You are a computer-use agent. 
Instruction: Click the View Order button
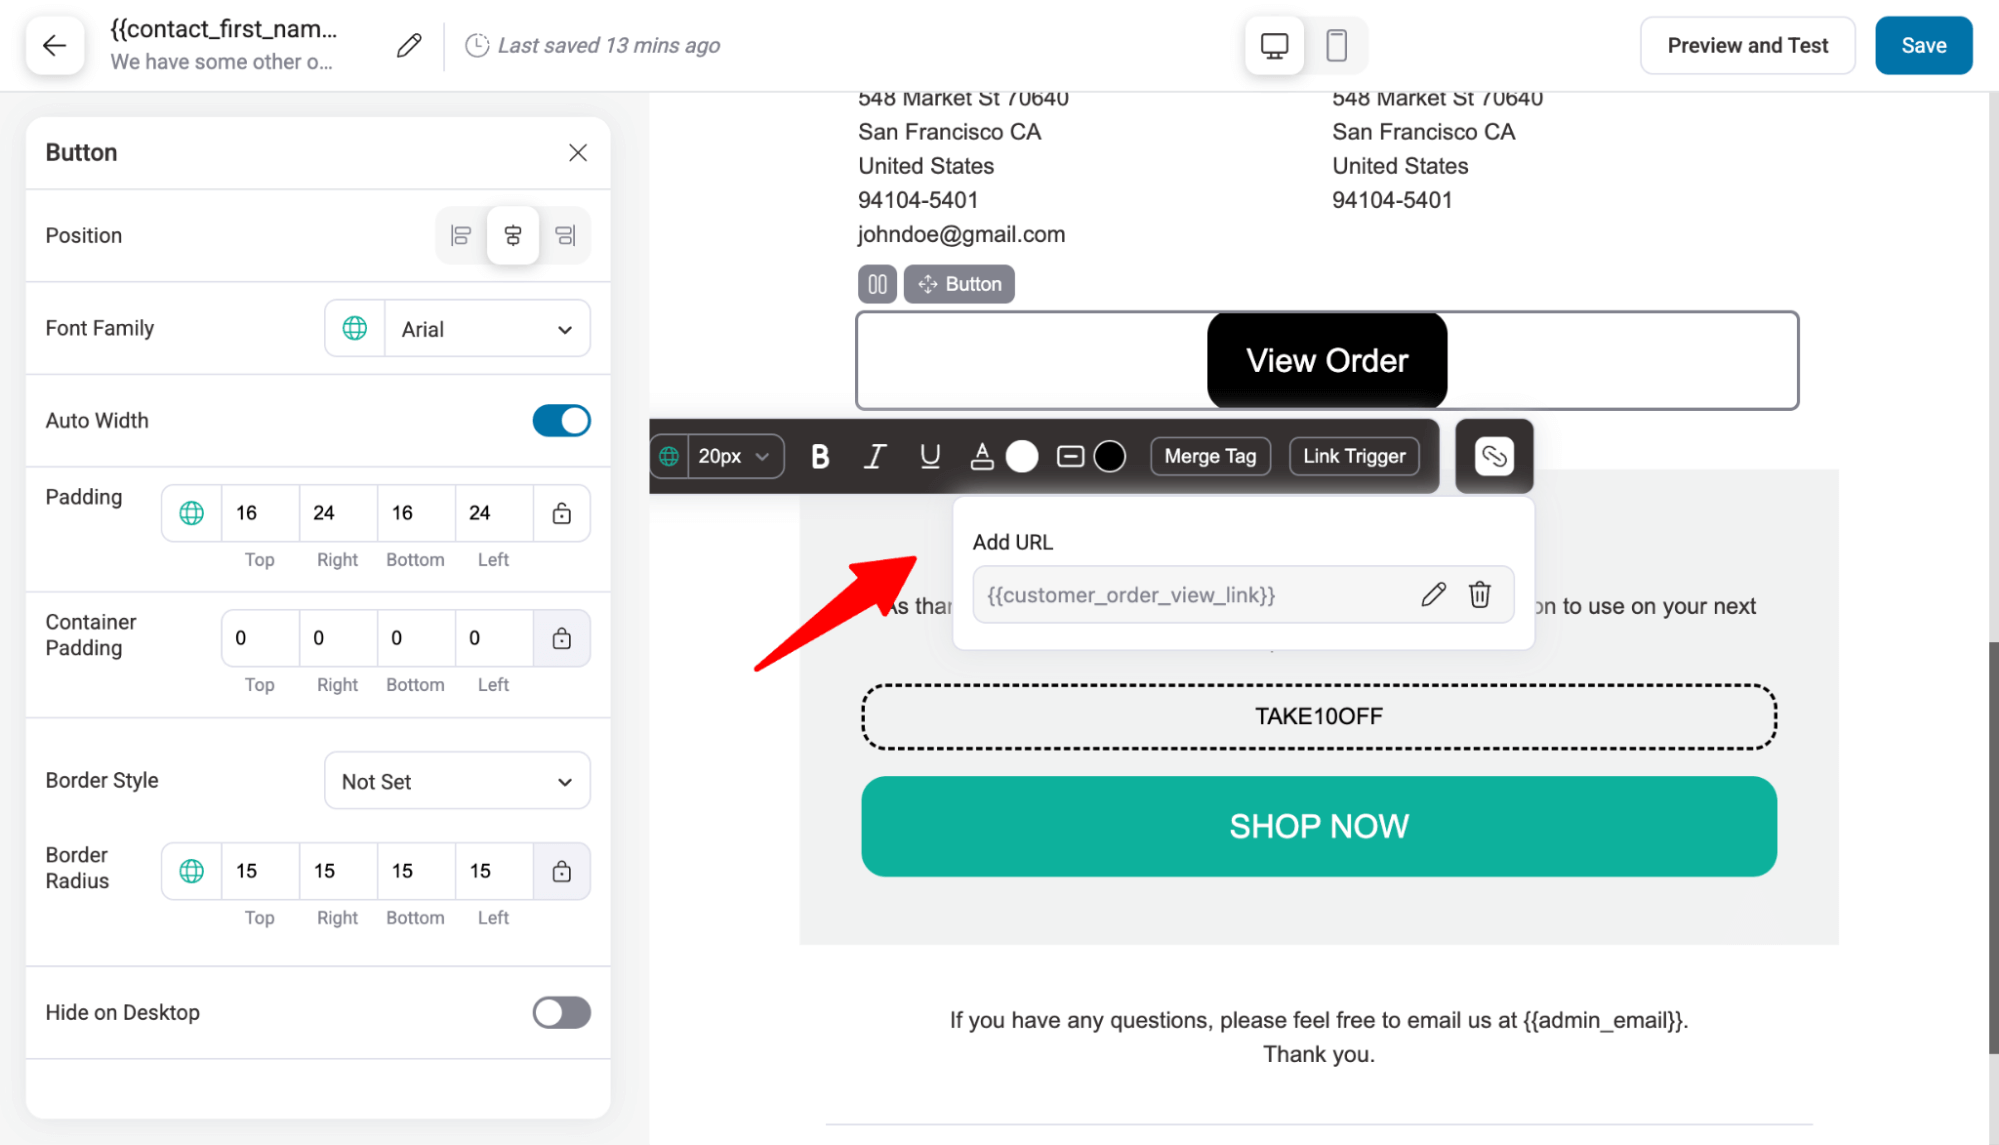point(1326,360)
